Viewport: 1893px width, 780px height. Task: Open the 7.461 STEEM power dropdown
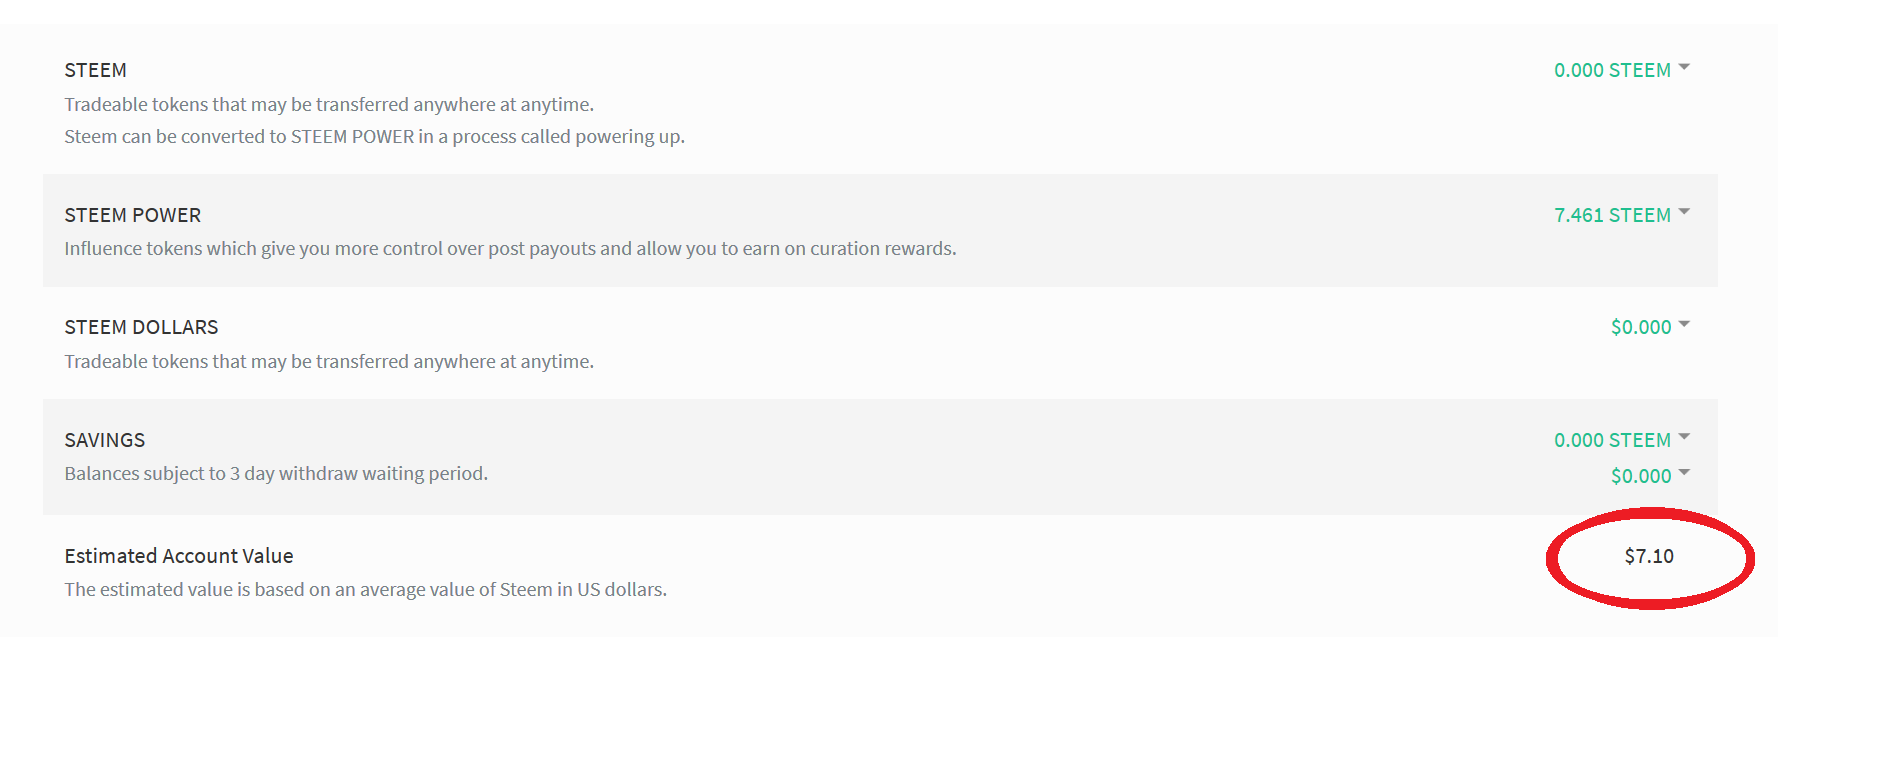pyautogui.click(x=1611, y=215)
